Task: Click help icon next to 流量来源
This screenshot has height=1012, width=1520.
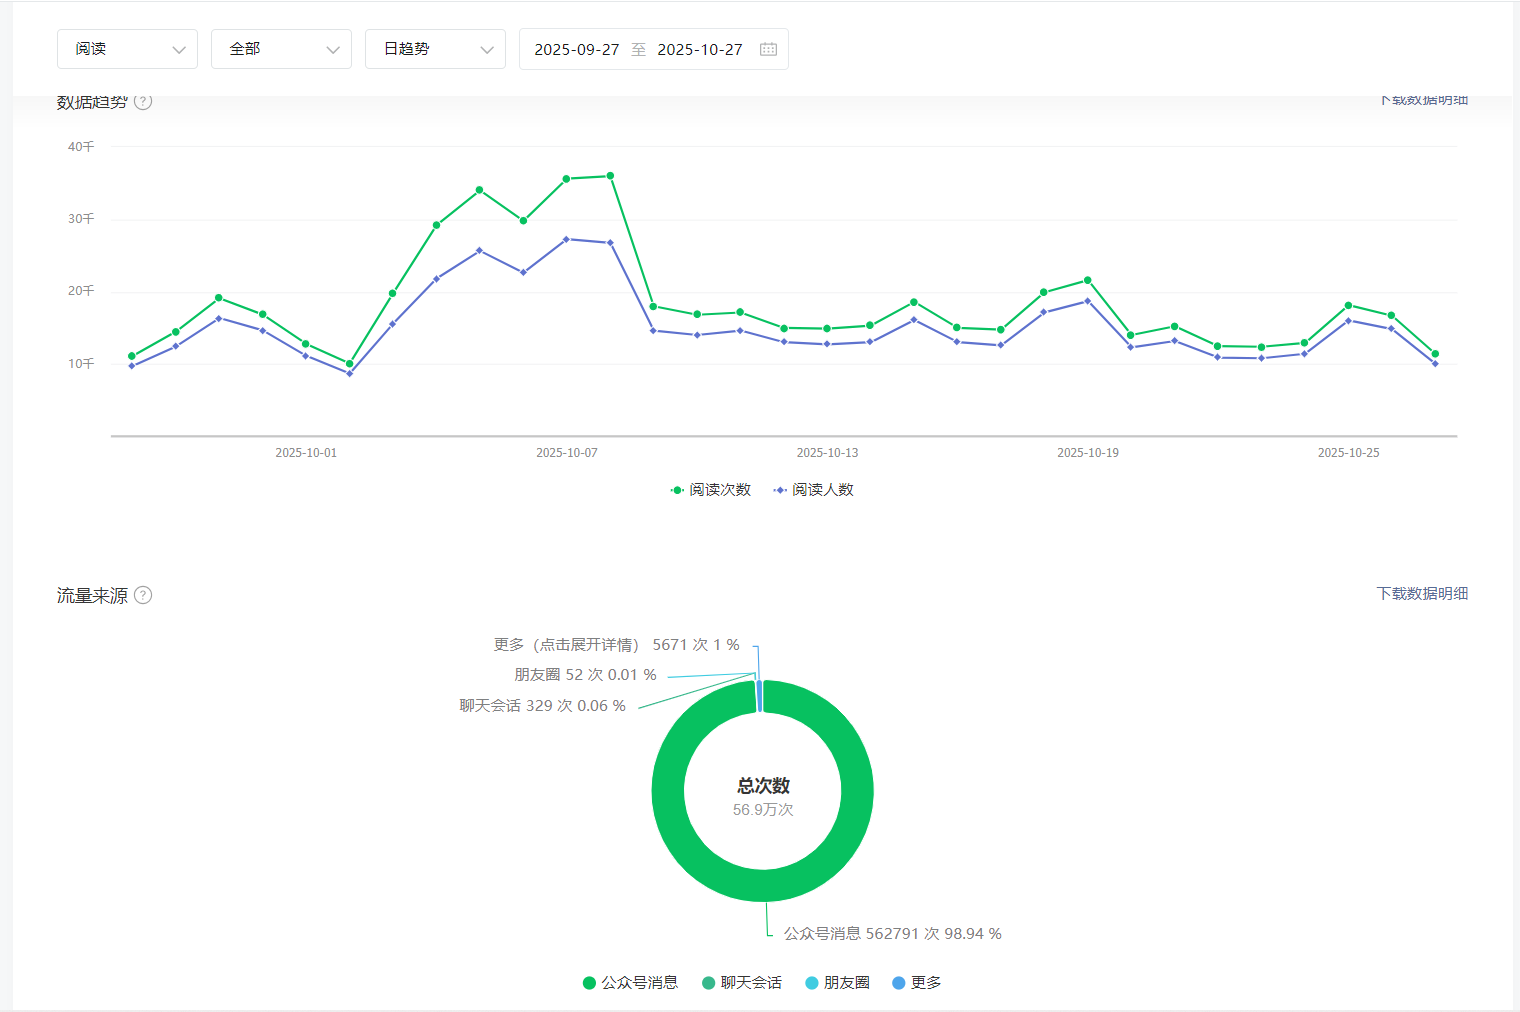Action: 143,595
